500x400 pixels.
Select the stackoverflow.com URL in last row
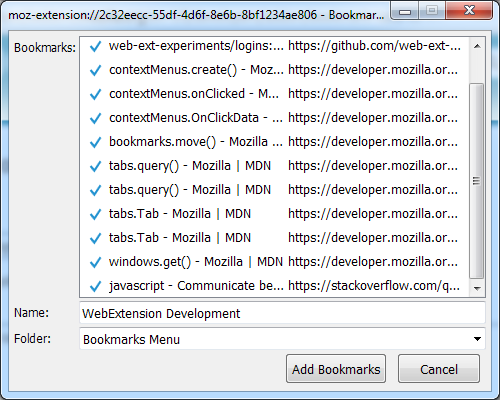374,286
